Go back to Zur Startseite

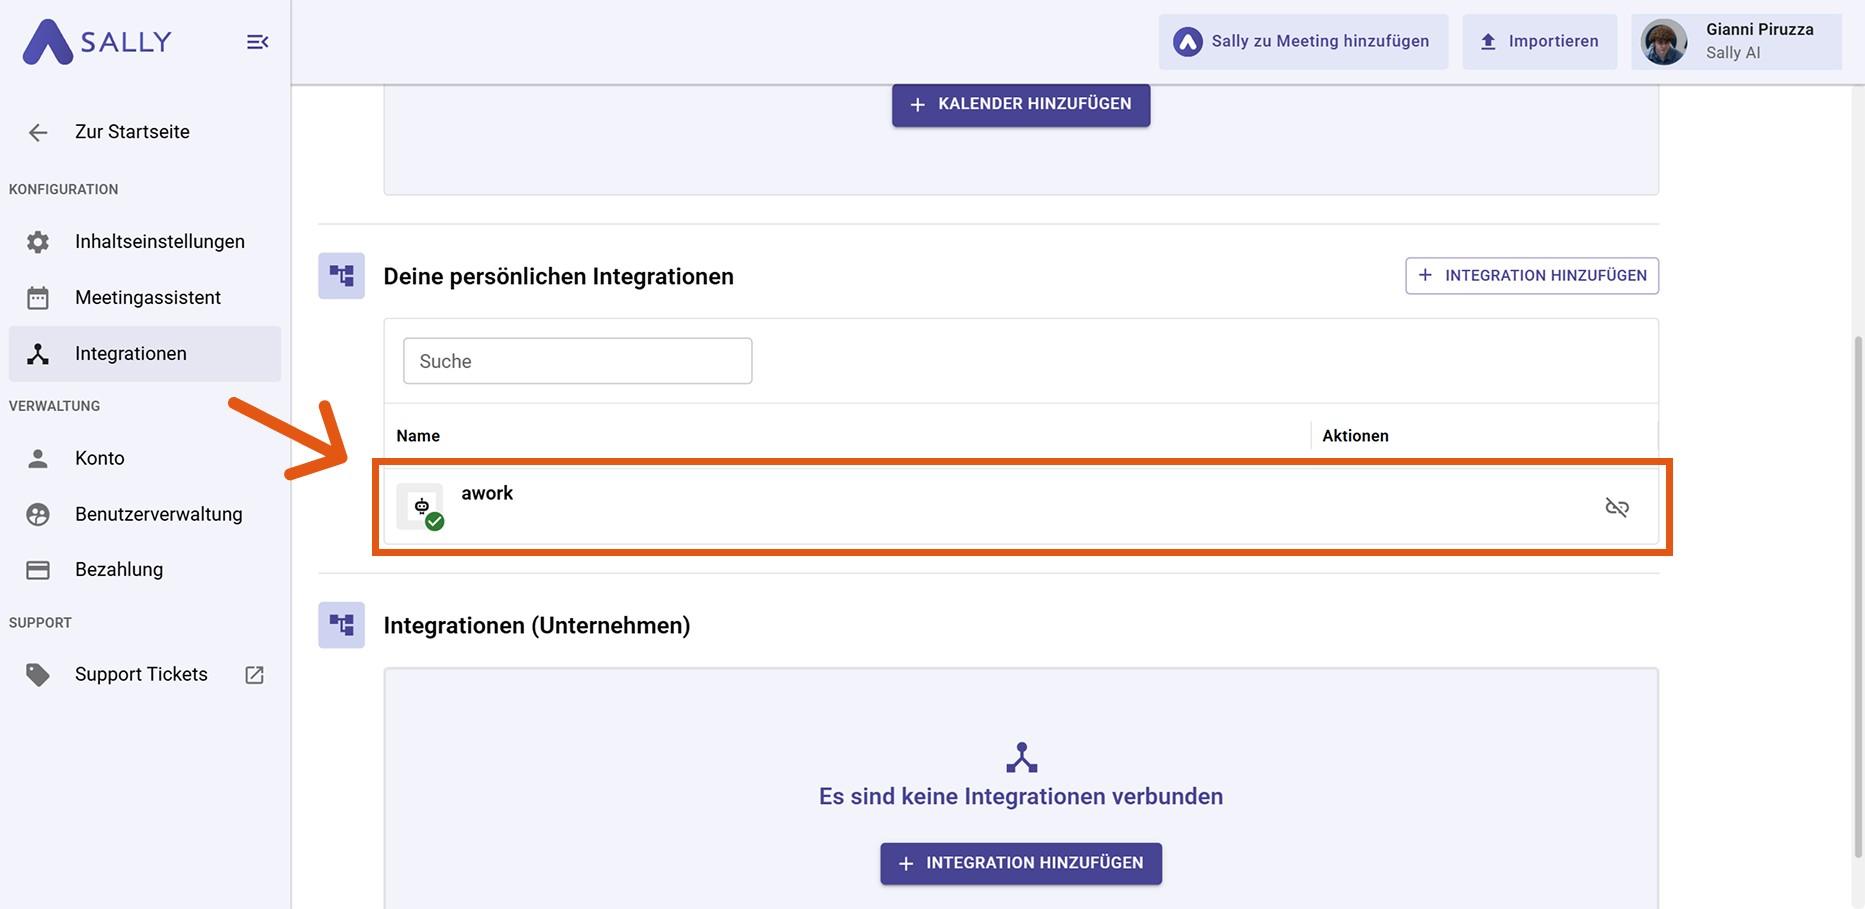tap(131, 132)
